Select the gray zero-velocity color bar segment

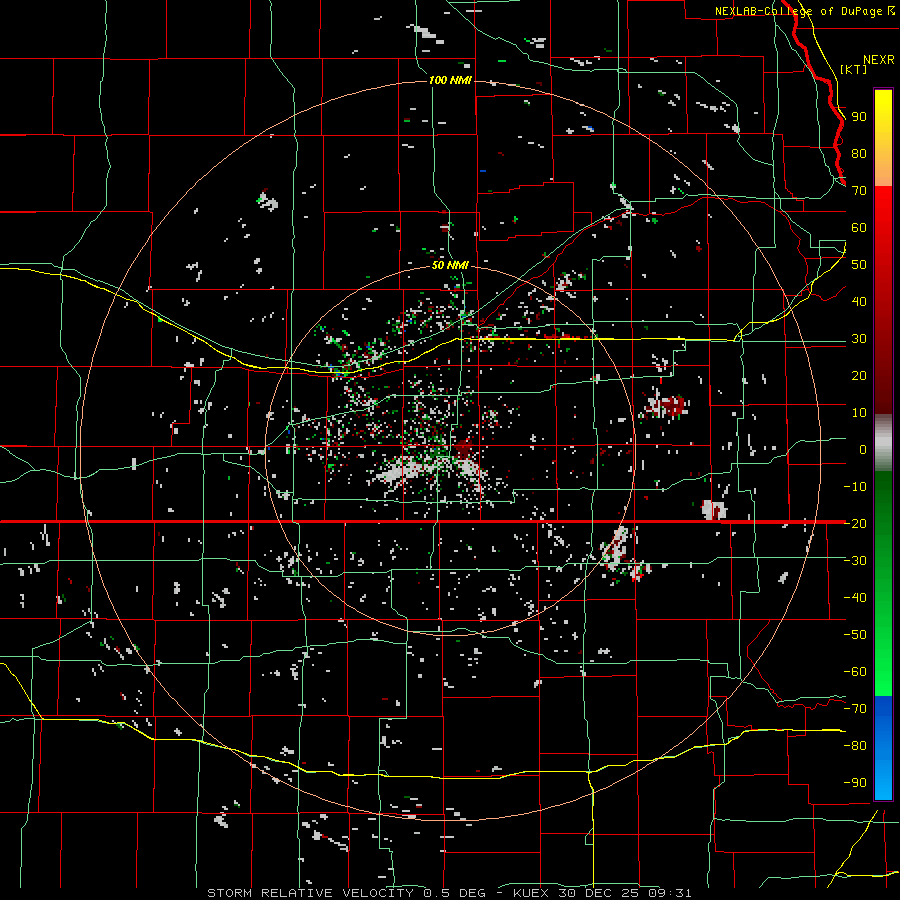883,445
